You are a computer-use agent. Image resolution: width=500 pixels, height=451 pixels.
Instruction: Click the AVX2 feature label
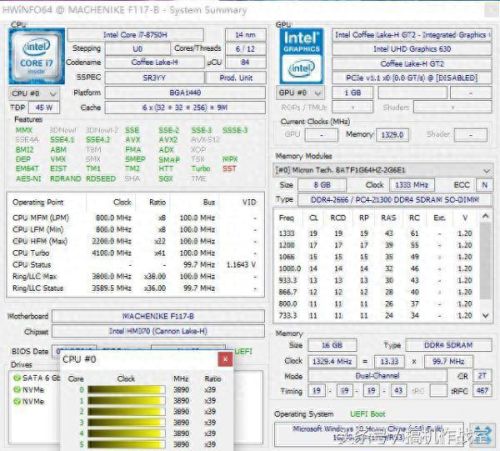click(168, 140)
